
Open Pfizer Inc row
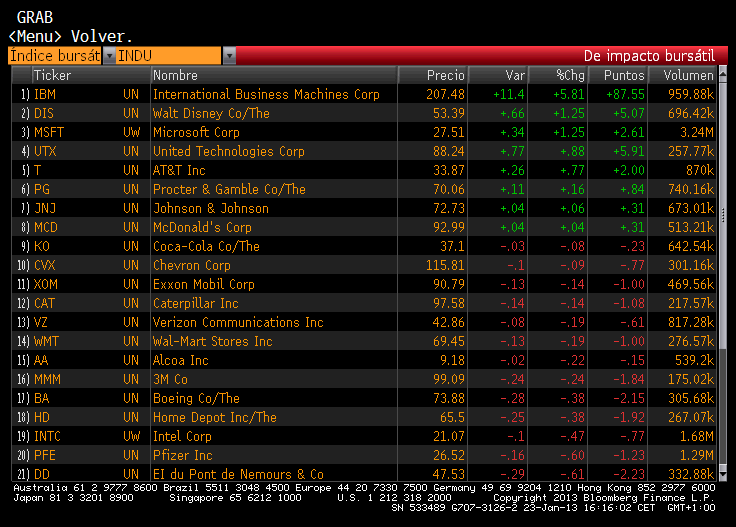364,455
